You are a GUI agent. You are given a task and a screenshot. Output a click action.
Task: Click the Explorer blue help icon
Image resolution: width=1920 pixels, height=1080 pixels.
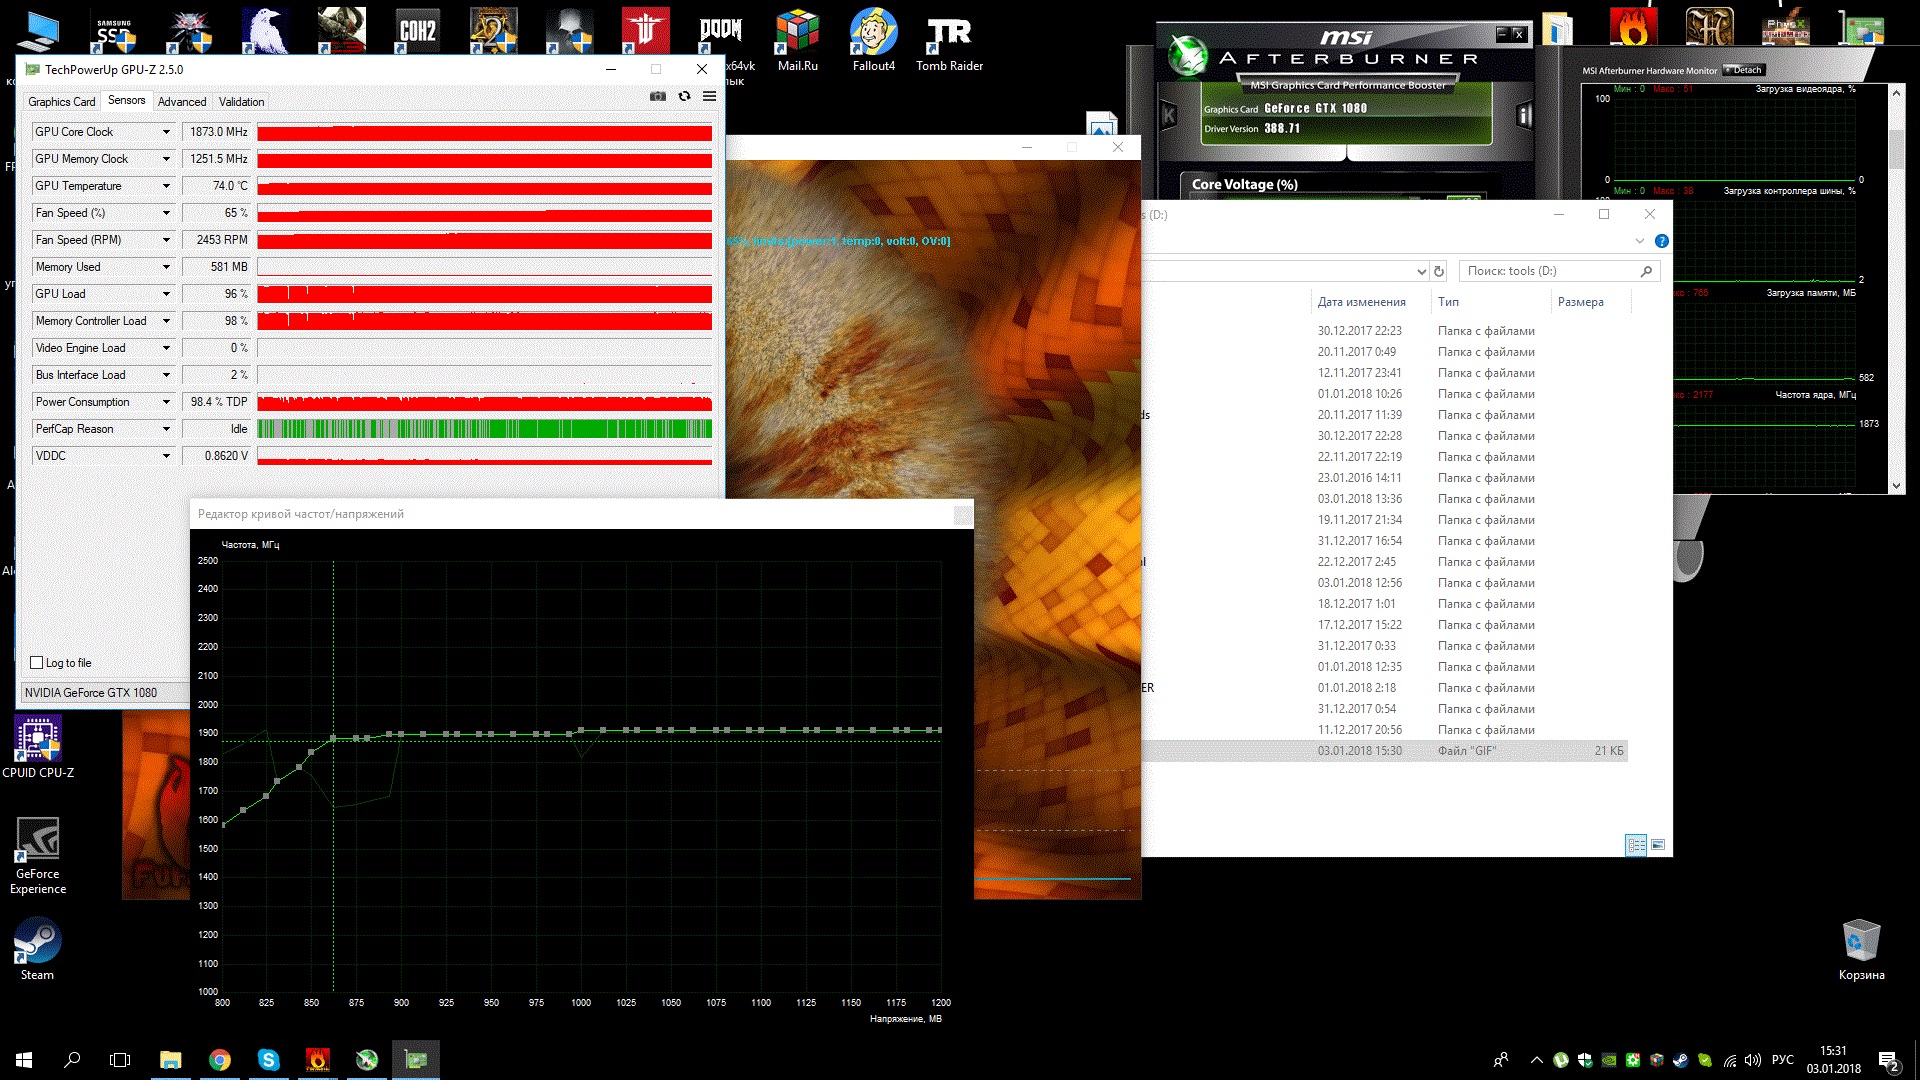[x=1661, y=241]
